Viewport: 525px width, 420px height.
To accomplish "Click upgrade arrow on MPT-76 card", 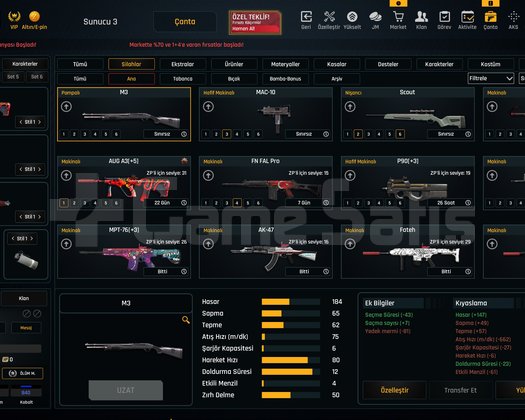I will pos(66,244).
